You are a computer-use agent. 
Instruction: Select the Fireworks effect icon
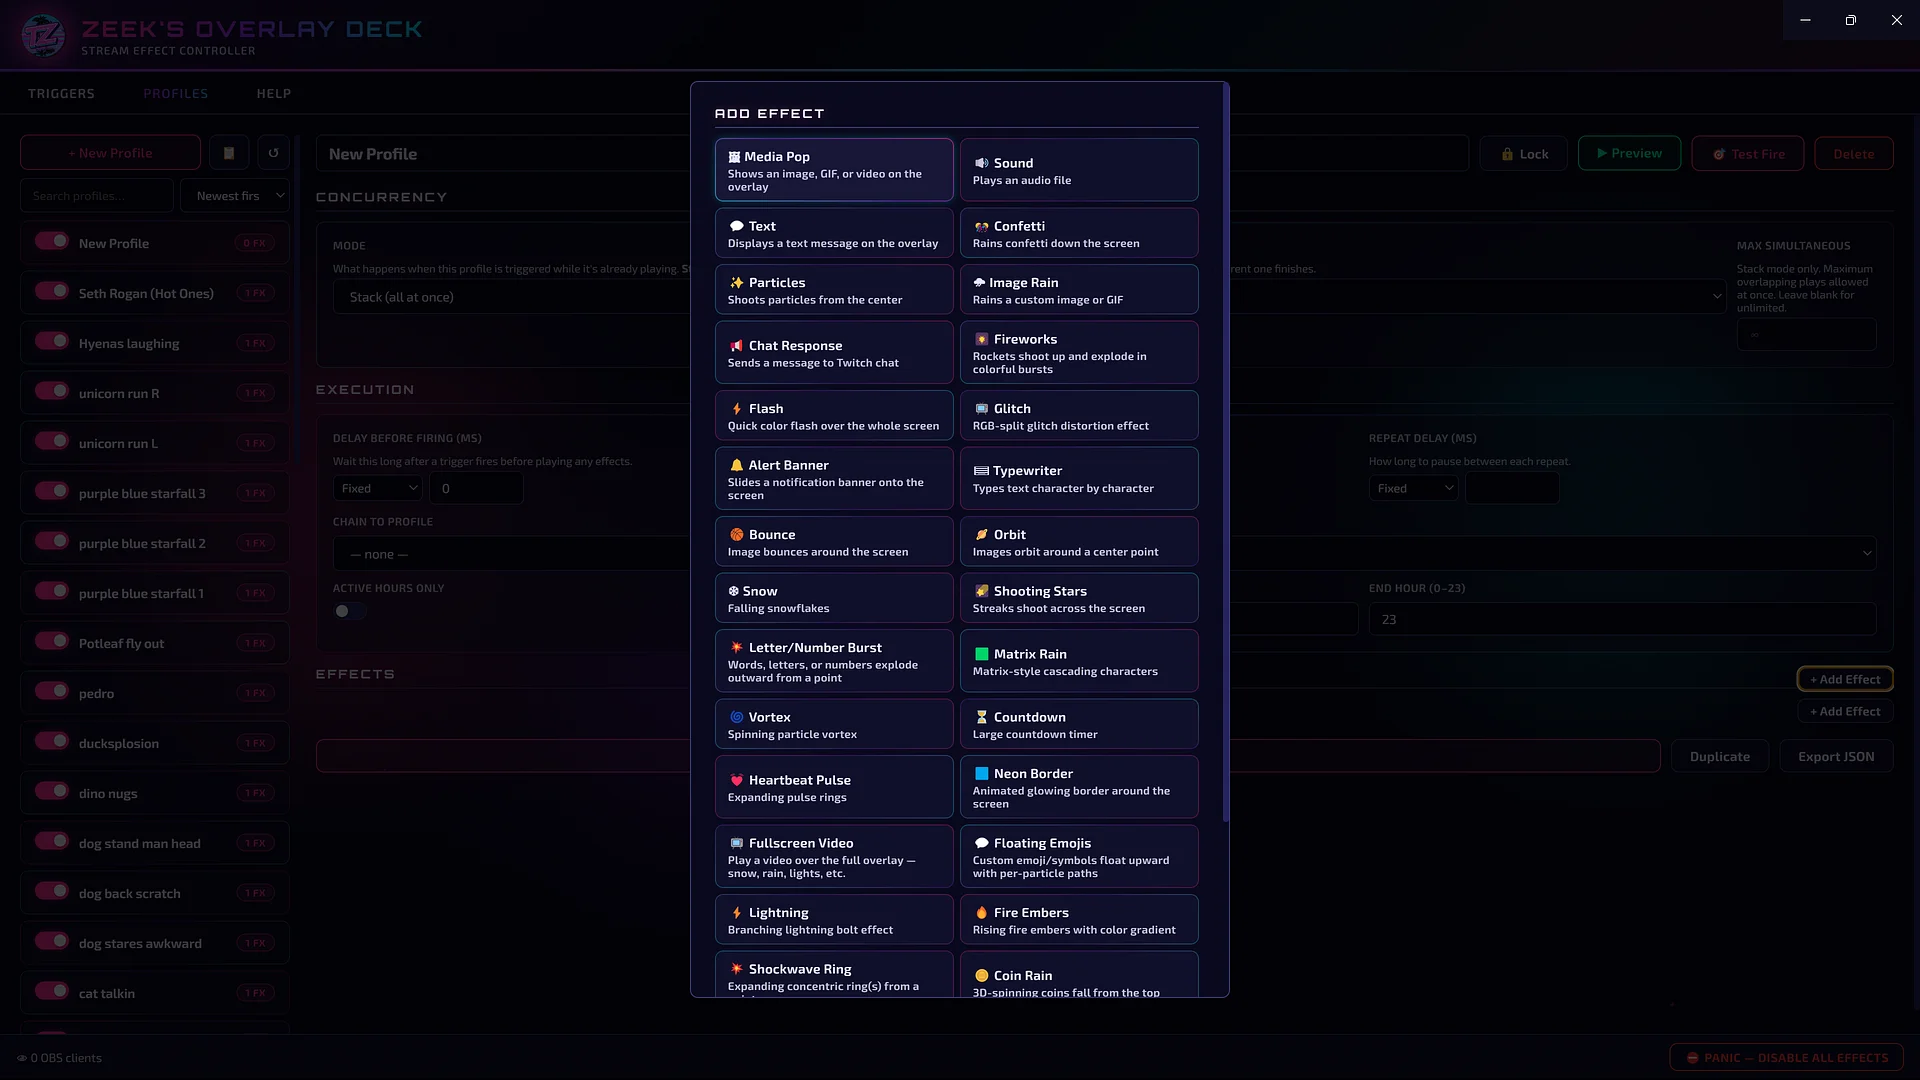click(981, 340)
